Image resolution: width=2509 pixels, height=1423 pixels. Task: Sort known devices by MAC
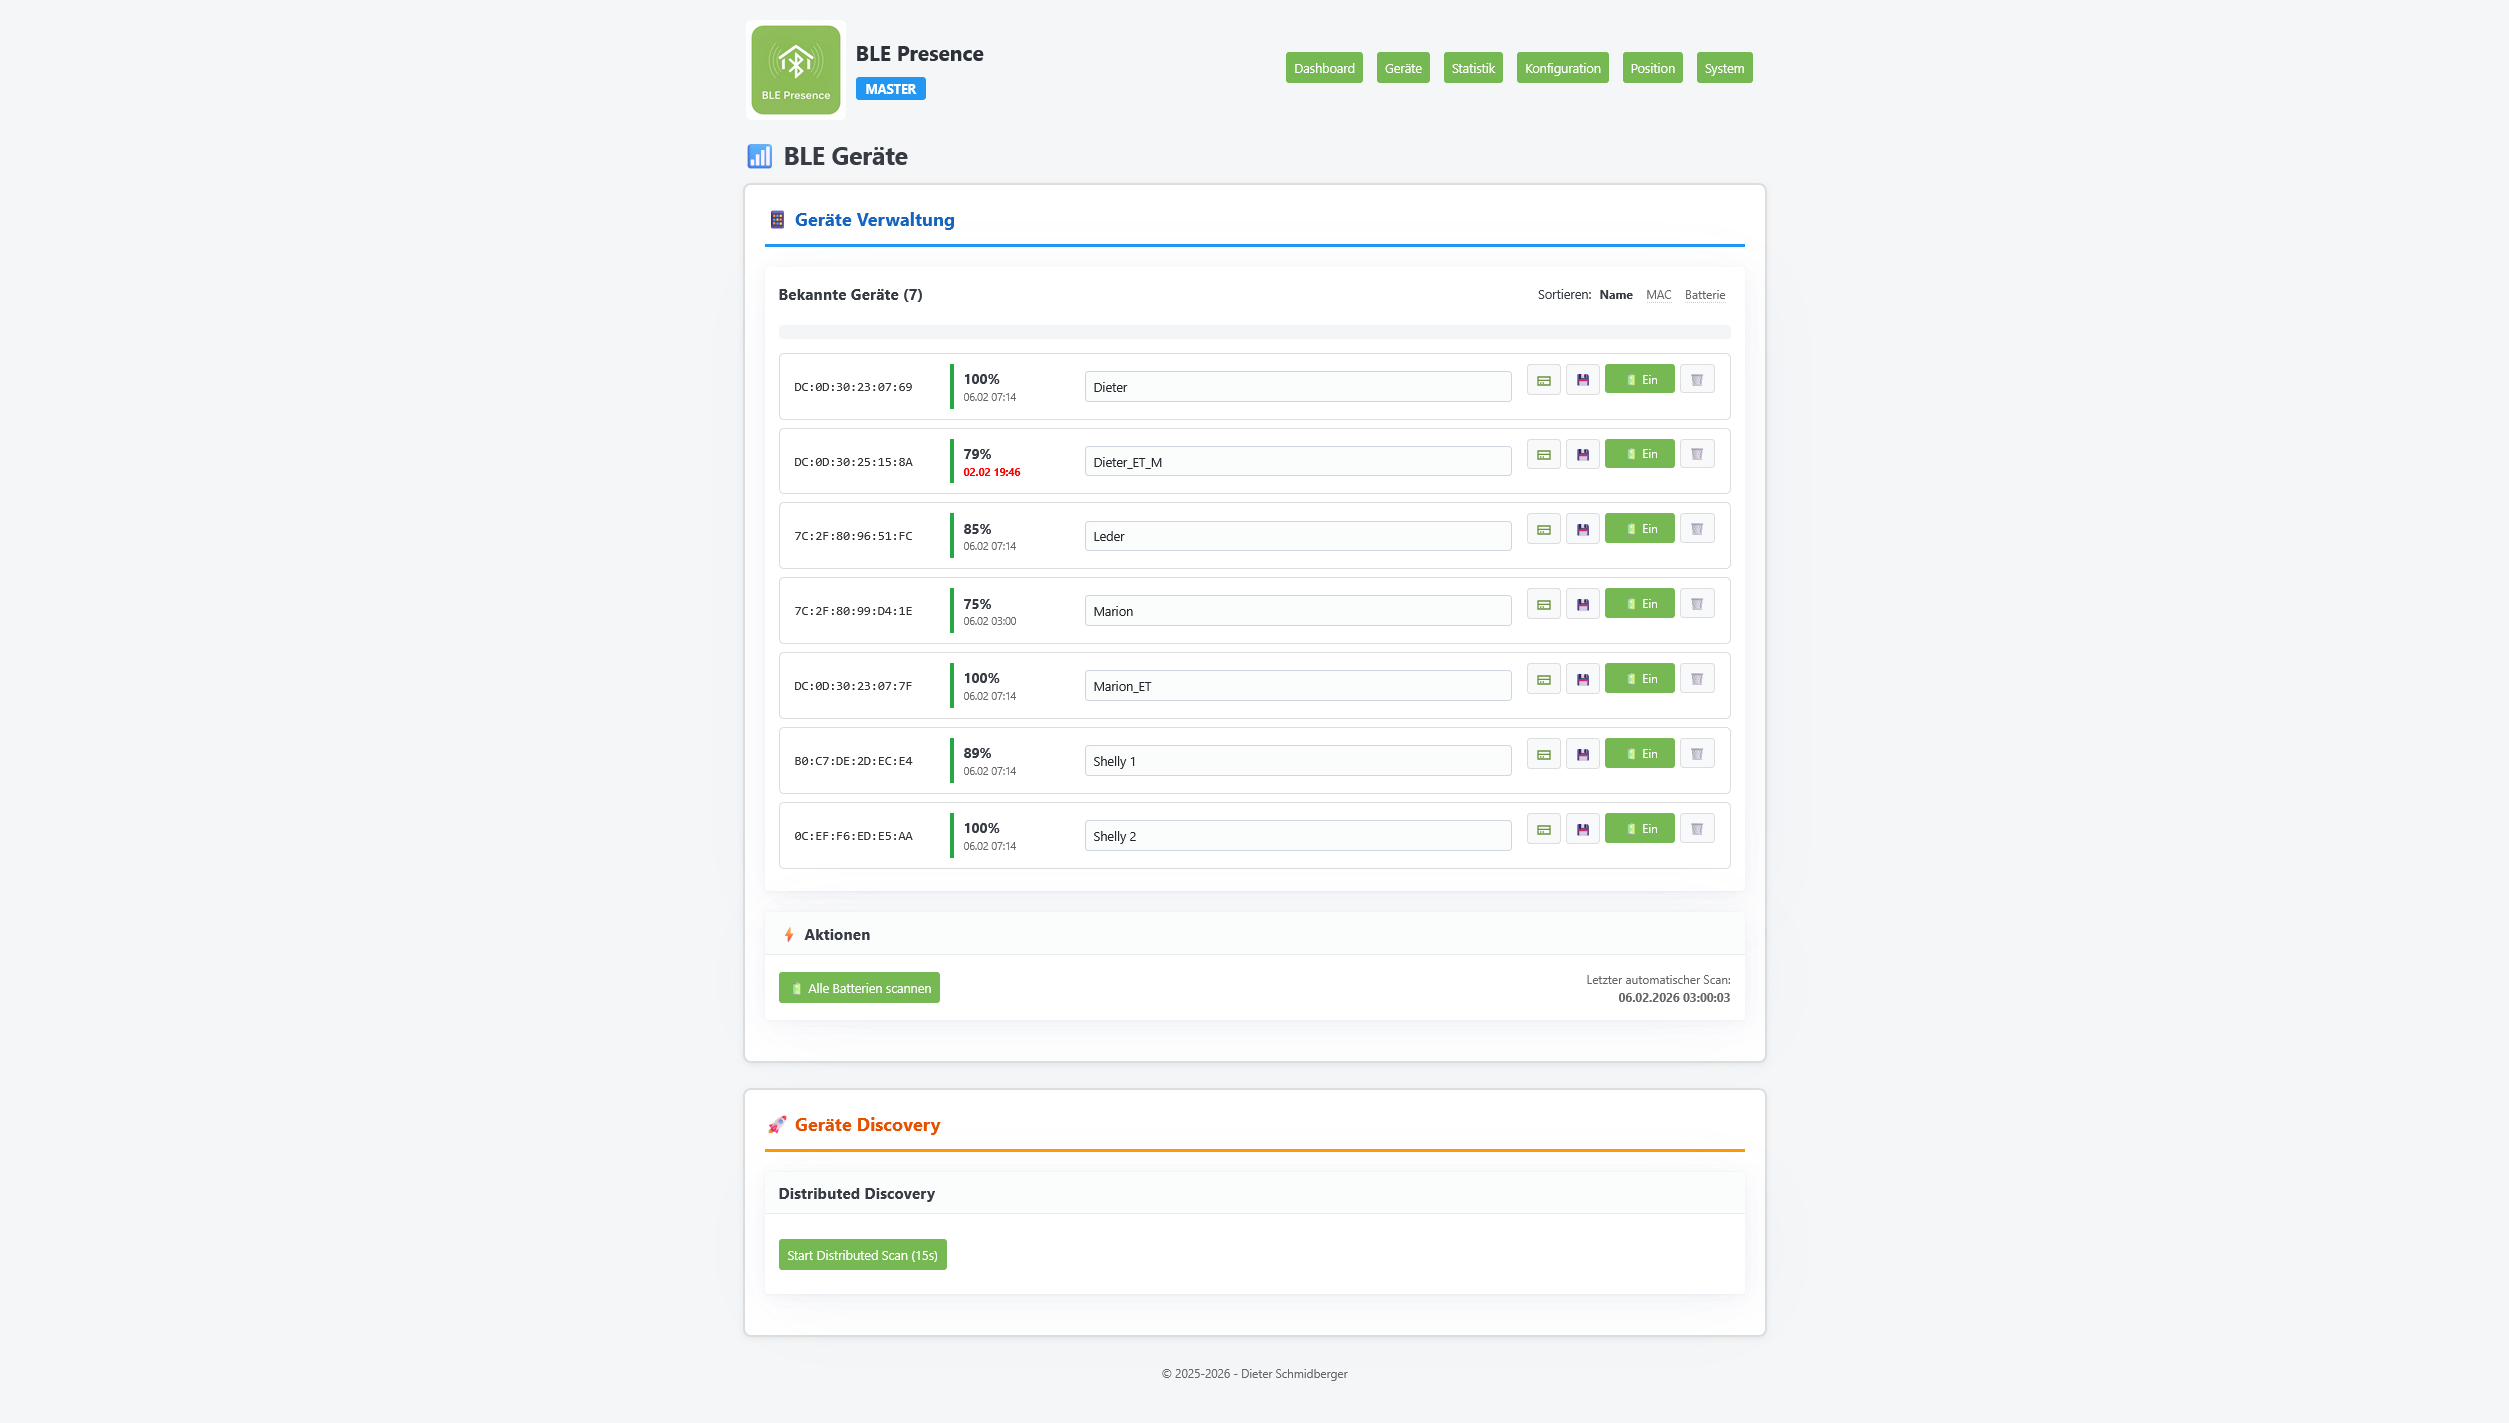(1658, 295)
